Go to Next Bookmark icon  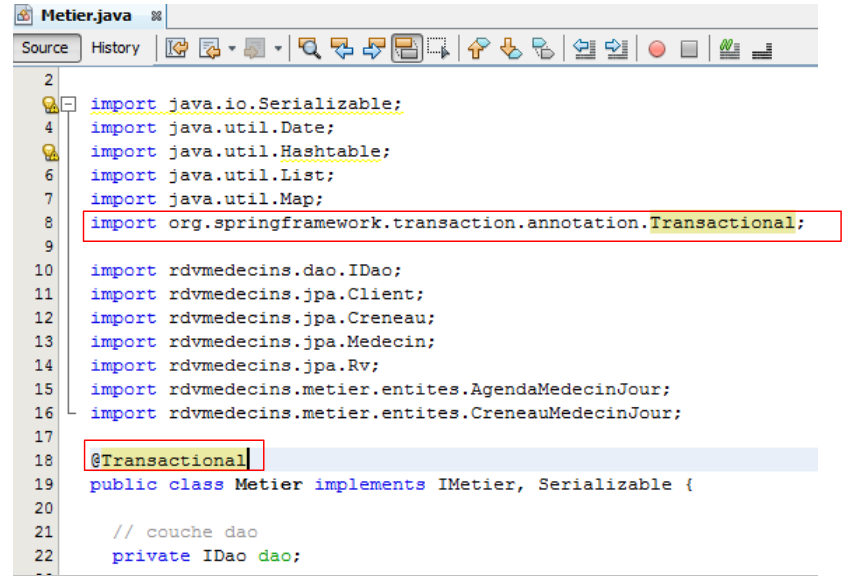(510, 48)
